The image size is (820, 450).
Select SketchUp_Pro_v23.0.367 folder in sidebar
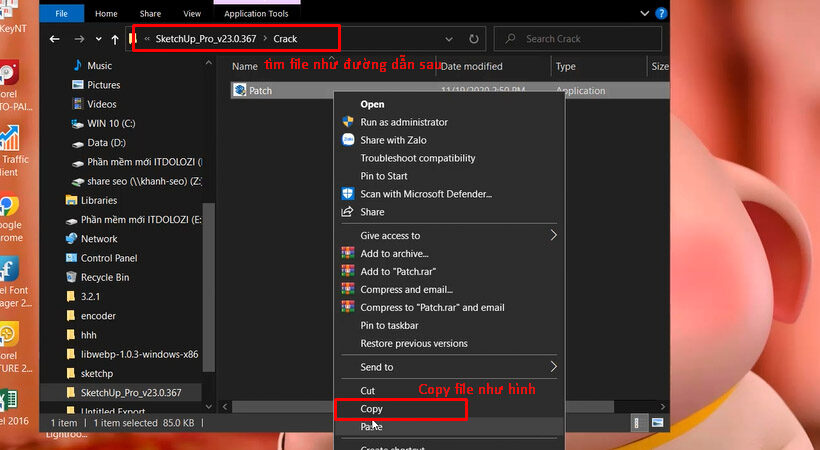click(130, 392)
